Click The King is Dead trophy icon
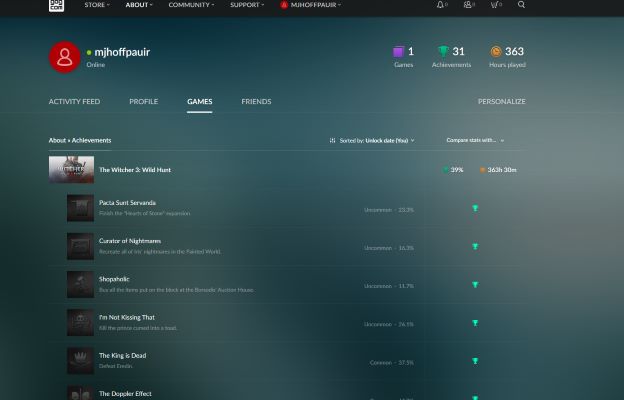 tap(475, 361)
